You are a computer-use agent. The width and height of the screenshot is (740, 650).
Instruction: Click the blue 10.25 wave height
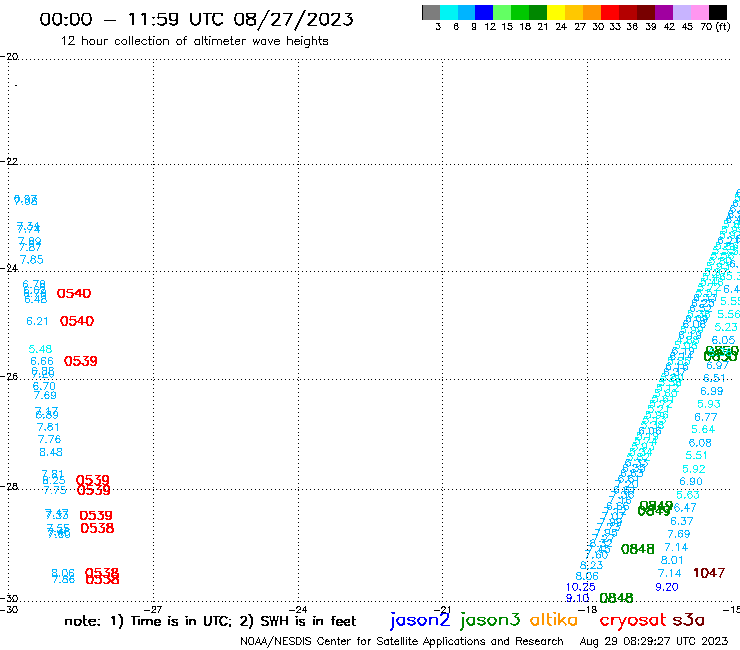580,587
